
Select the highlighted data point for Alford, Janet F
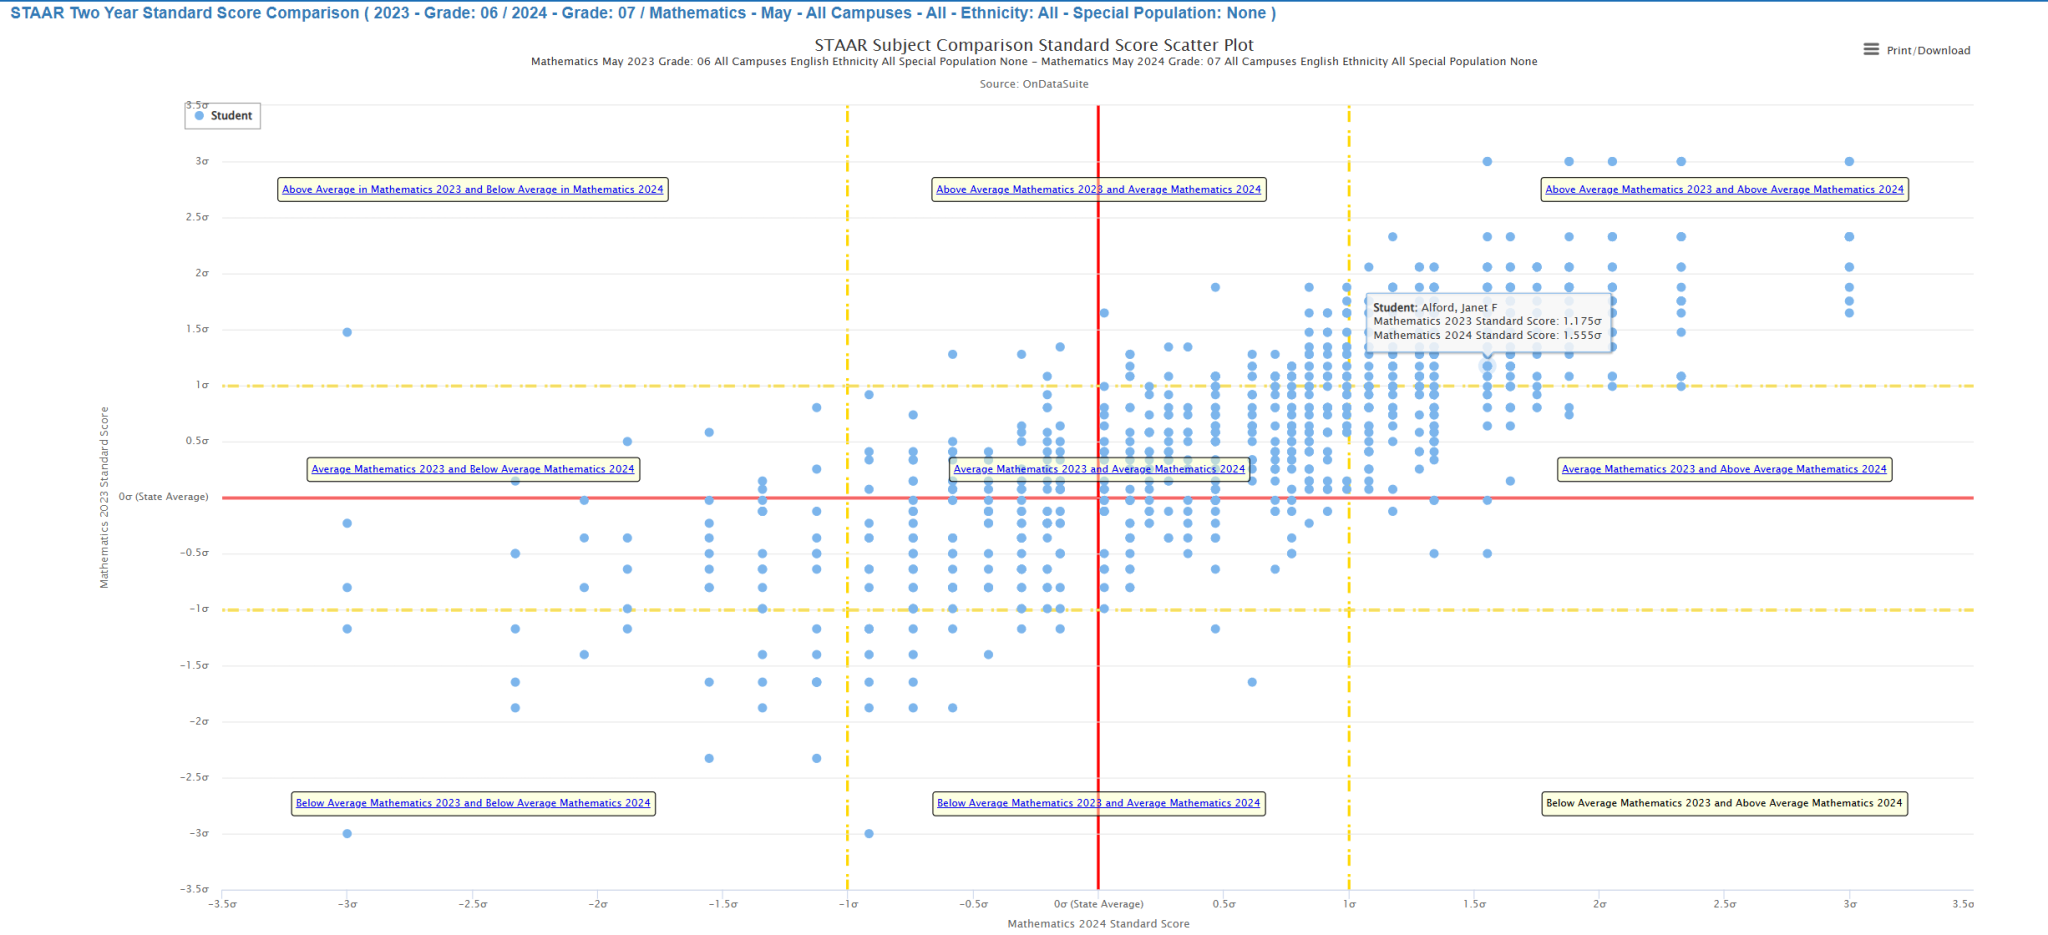(x=1489, y=365)
